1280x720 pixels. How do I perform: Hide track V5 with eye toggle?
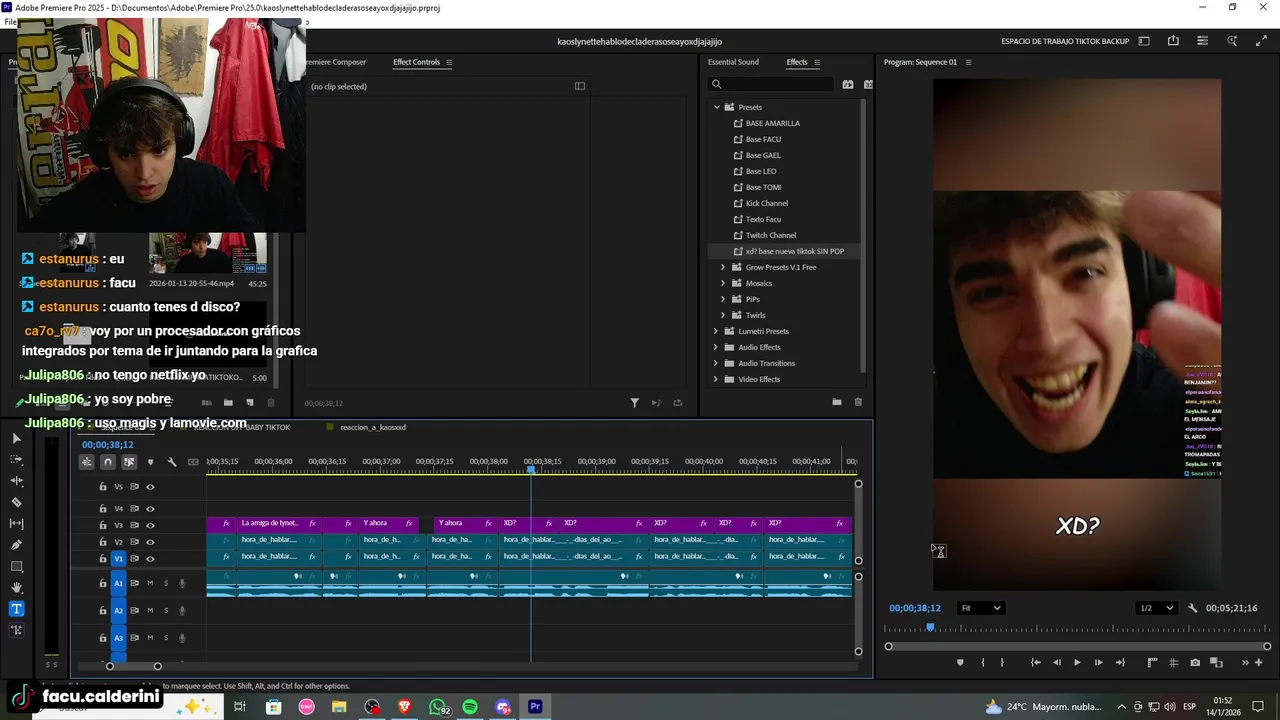click(150, 487)
